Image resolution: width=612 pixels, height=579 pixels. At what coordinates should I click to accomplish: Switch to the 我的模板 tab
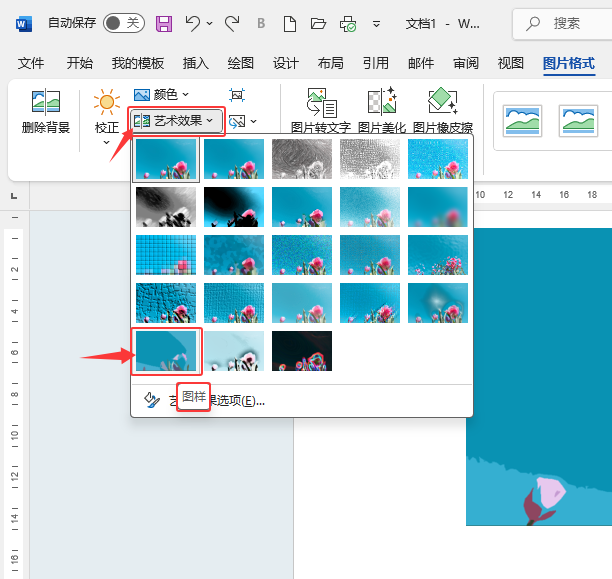click(x=138, y=63)
